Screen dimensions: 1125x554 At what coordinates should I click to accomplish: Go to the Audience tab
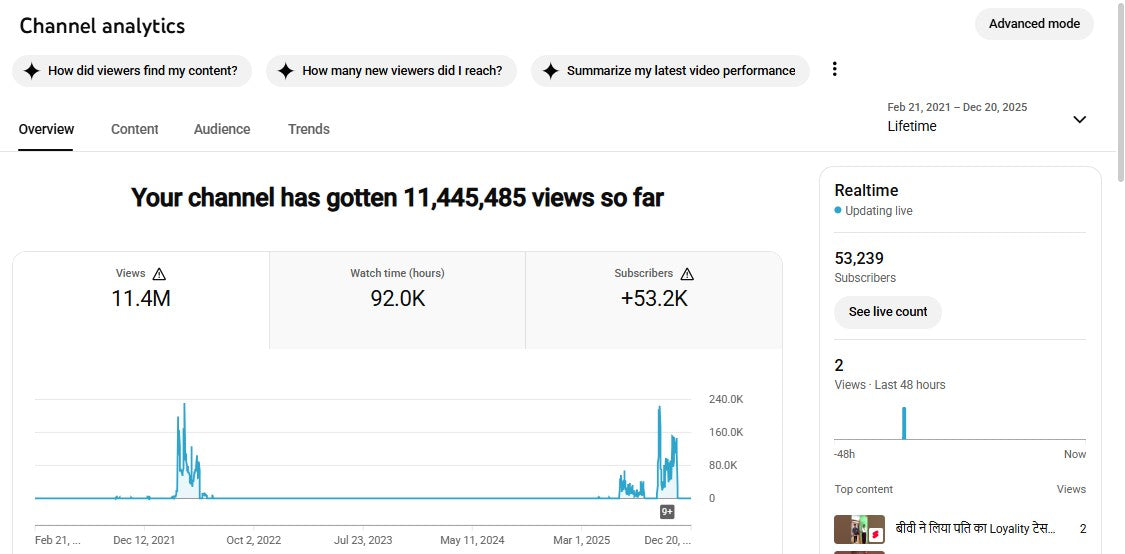222,129
